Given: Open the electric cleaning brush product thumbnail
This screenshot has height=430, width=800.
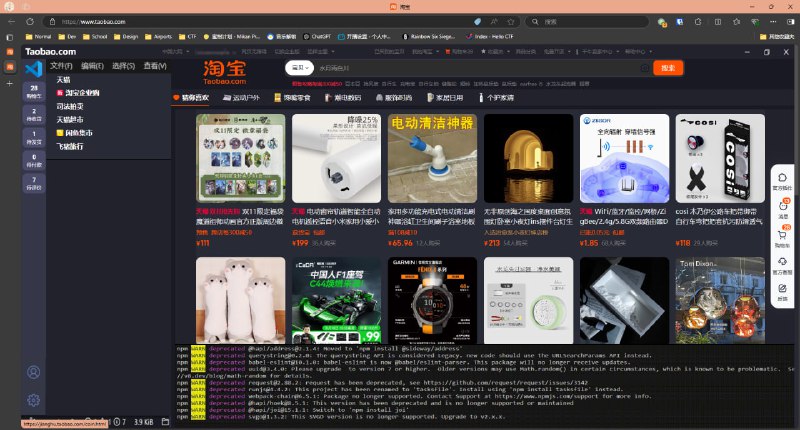Looking at the screenshot, I should [432, 158].
